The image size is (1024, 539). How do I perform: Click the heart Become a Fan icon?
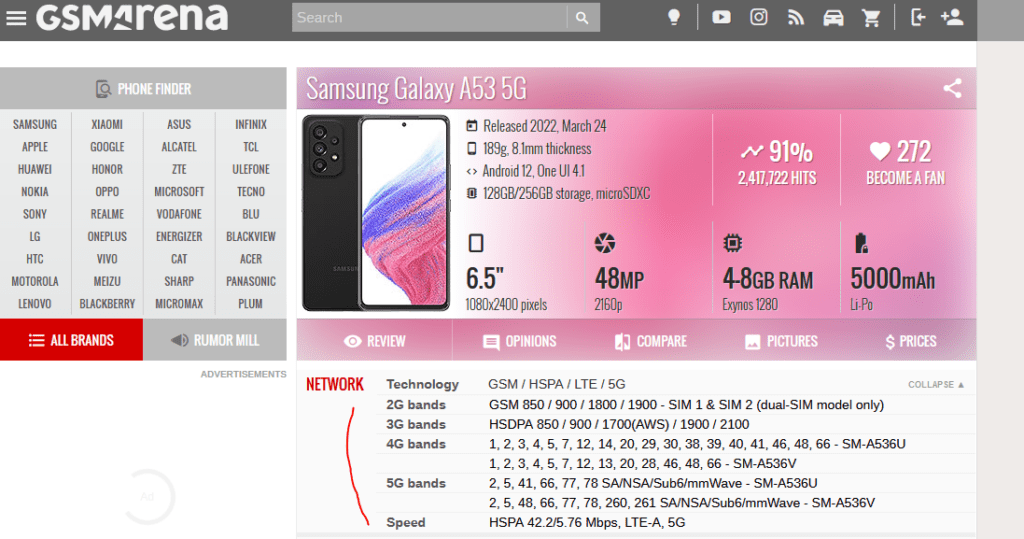pos(880,152)
